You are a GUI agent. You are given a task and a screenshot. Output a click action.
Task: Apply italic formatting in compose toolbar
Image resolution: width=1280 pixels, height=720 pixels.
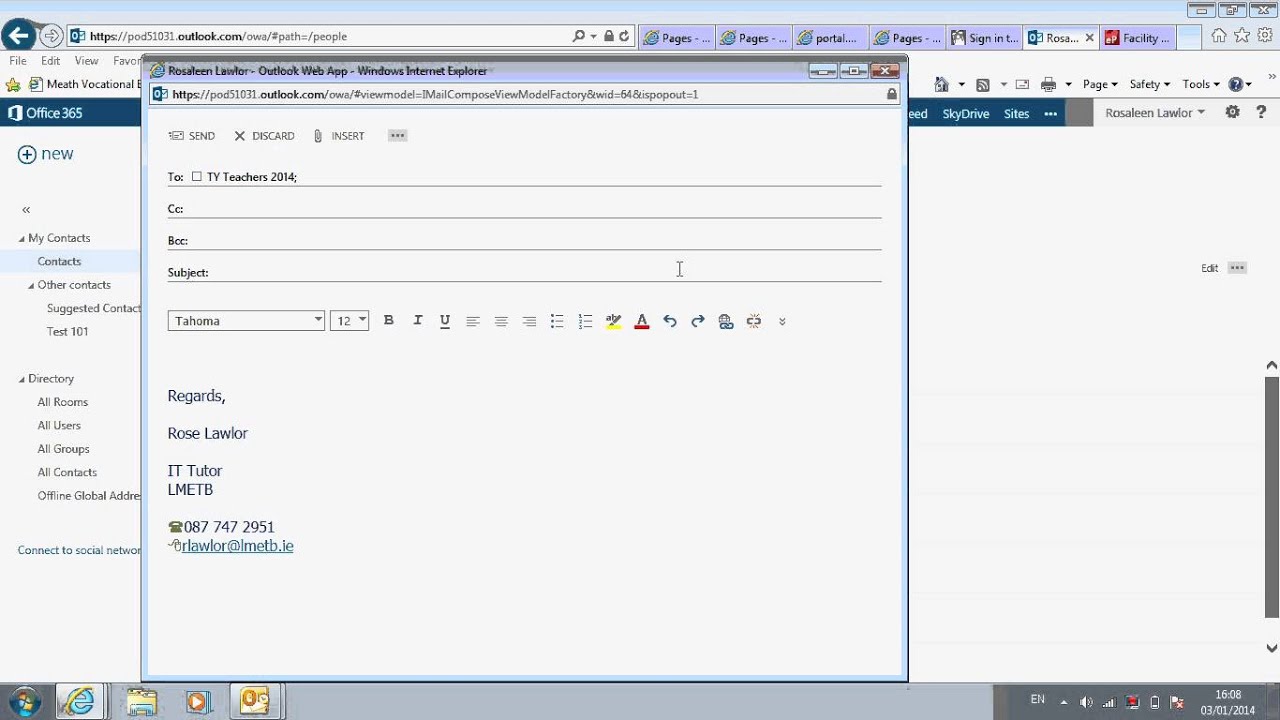[x=418, y=320]
